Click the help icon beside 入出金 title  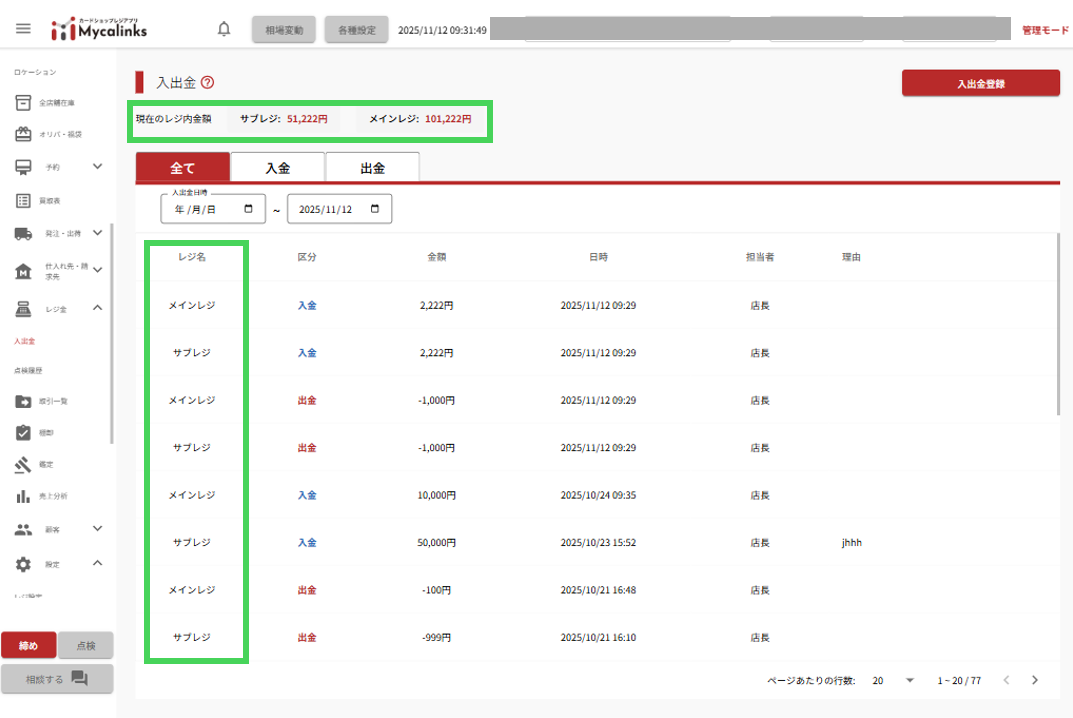208,83
